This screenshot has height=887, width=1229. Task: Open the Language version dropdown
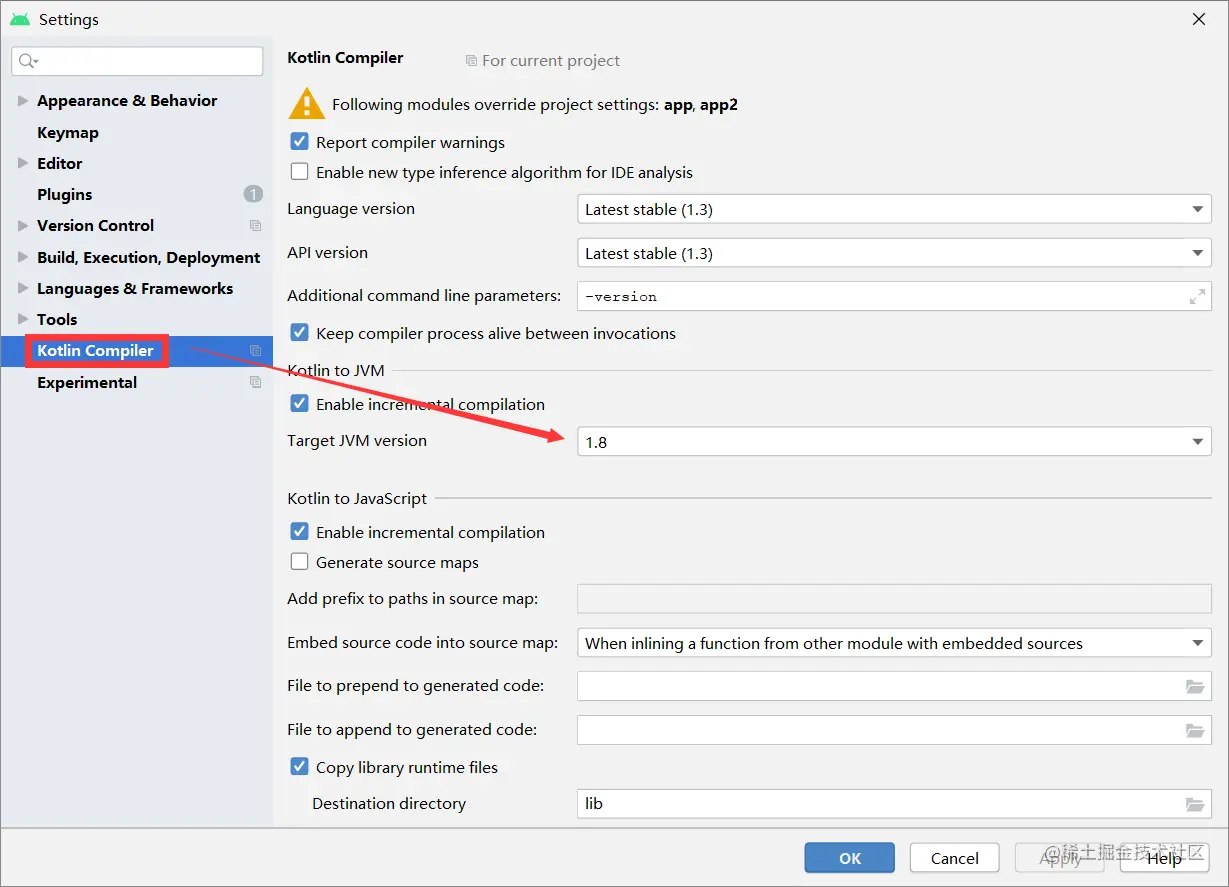pos(894,210)
